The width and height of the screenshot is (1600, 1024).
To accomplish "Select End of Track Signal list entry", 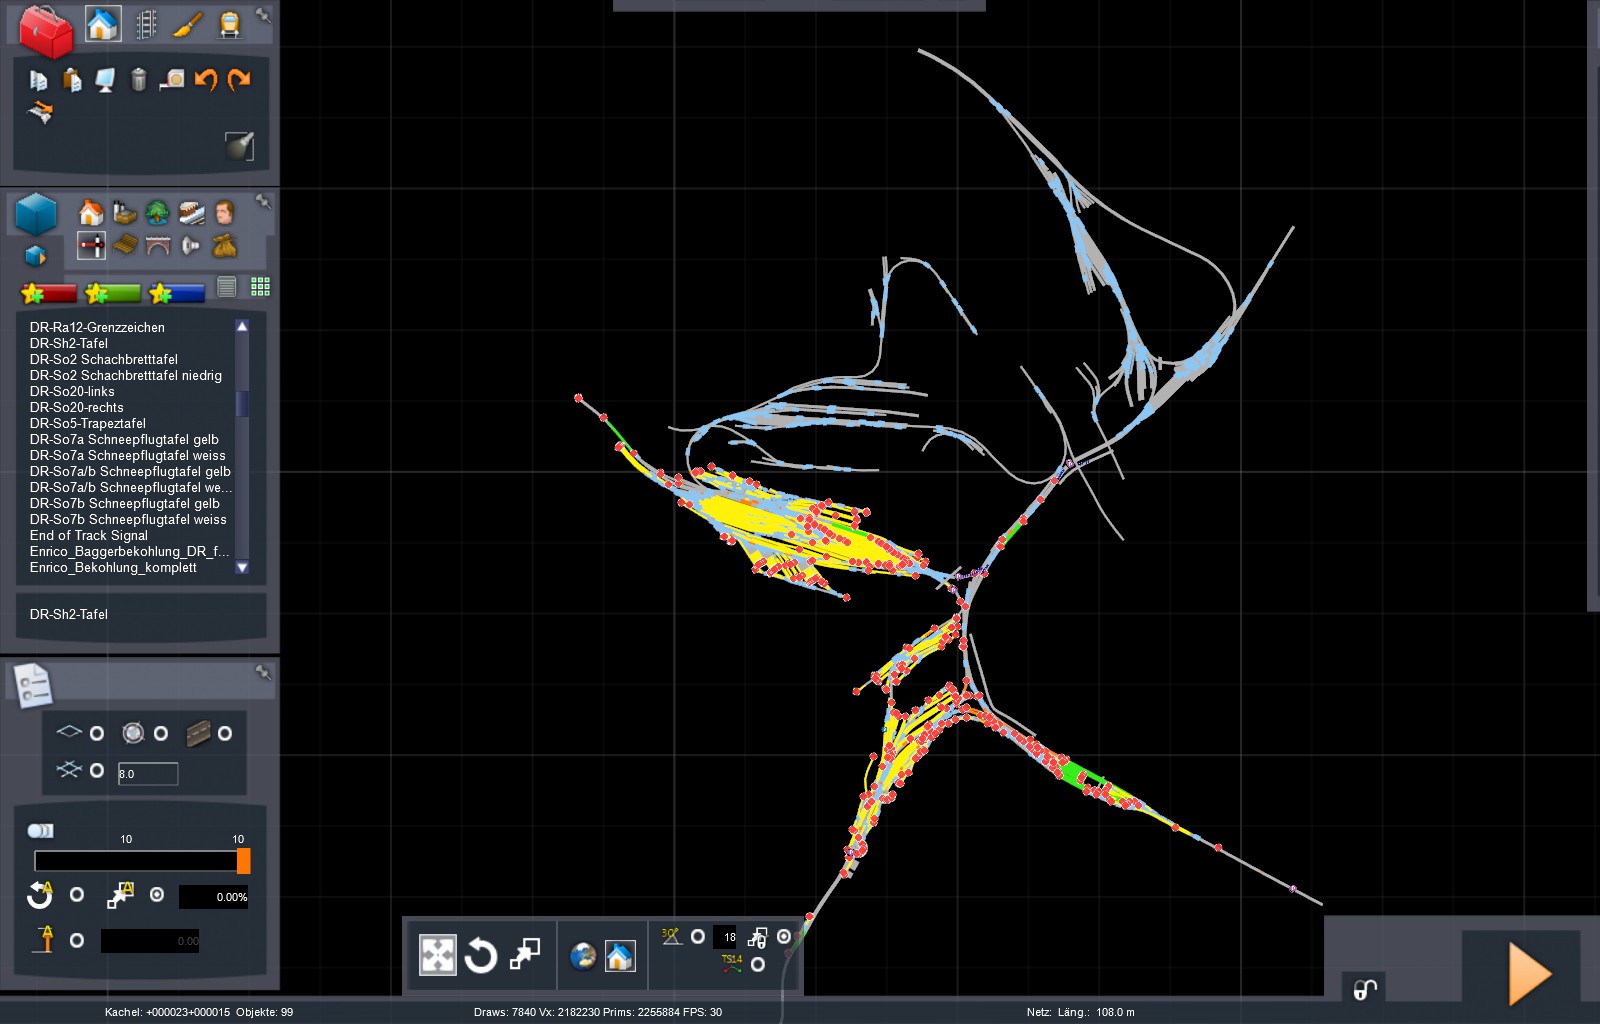I will tap(89, 535).
